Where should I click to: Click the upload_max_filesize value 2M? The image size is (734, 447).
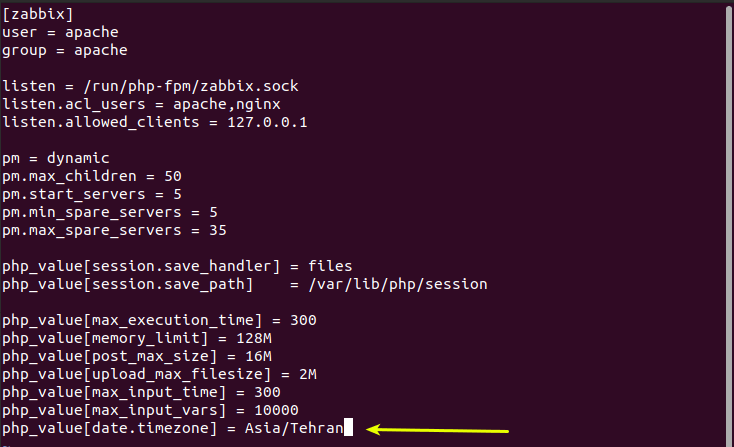pyautogui.click(x=308, y=374)
